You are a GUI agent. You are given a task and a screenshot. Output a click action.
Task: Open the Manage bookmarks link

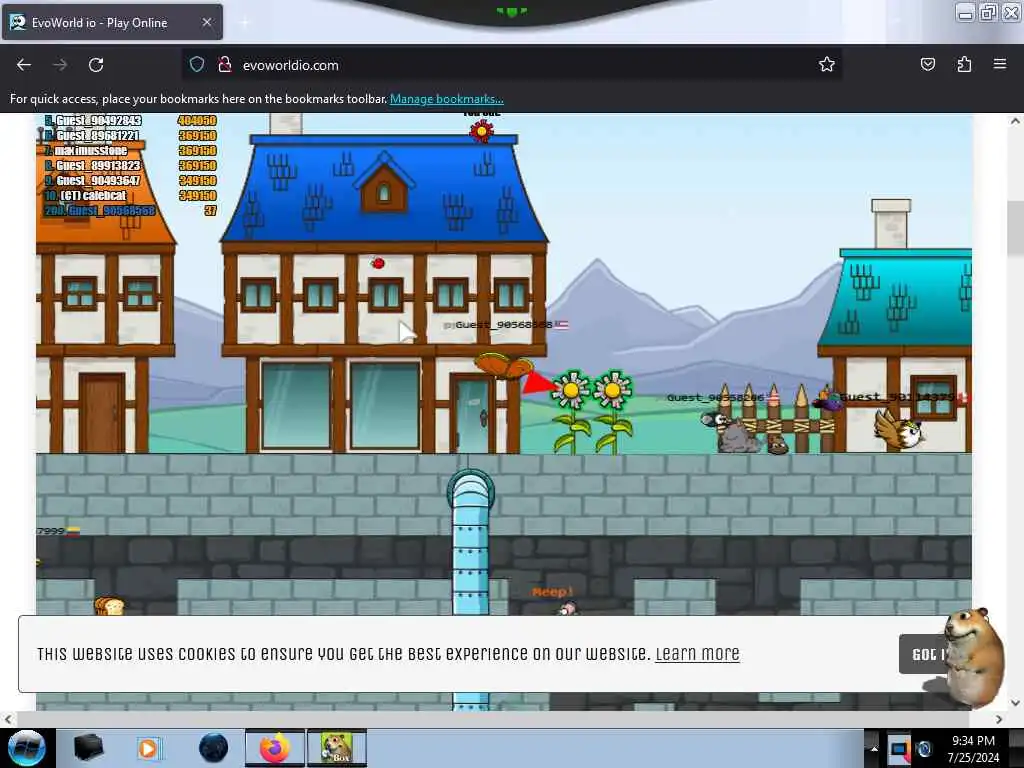(447, 99)
